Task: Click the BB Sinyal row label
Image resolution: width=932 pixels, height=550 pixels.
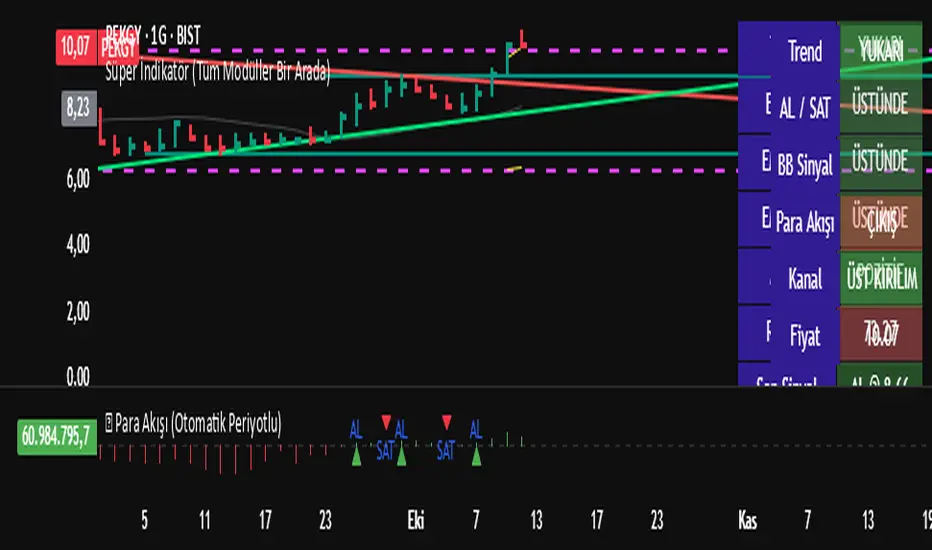Action: pyautogui.click(x=805, y=165)
